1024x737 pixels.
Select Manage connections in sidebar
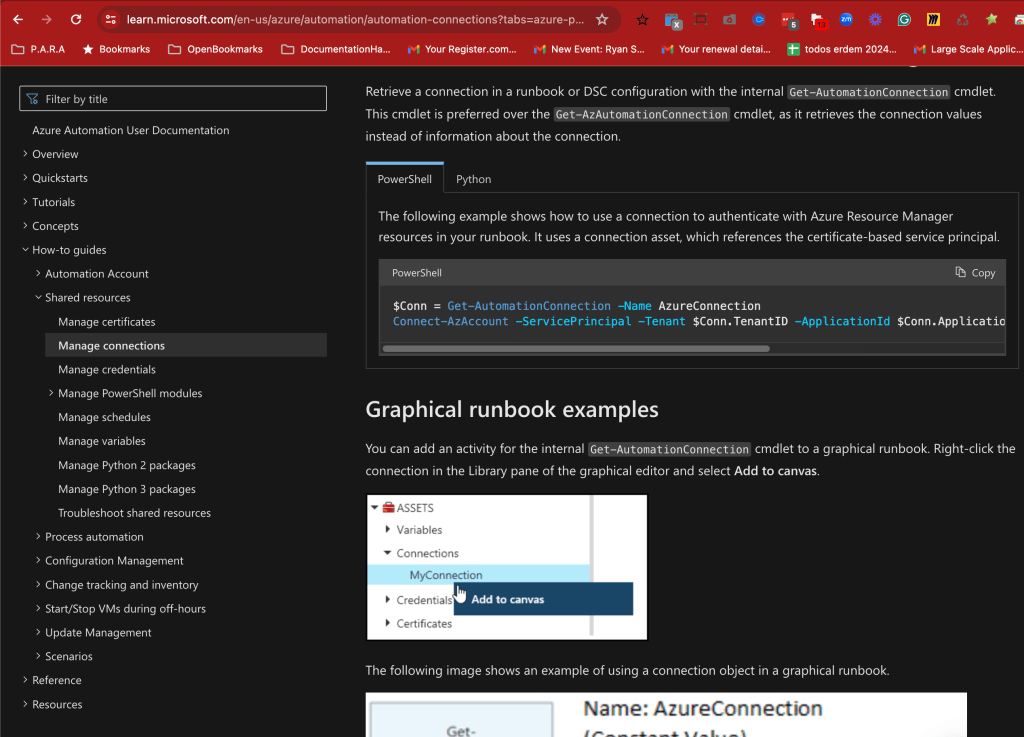click(185, 345)
